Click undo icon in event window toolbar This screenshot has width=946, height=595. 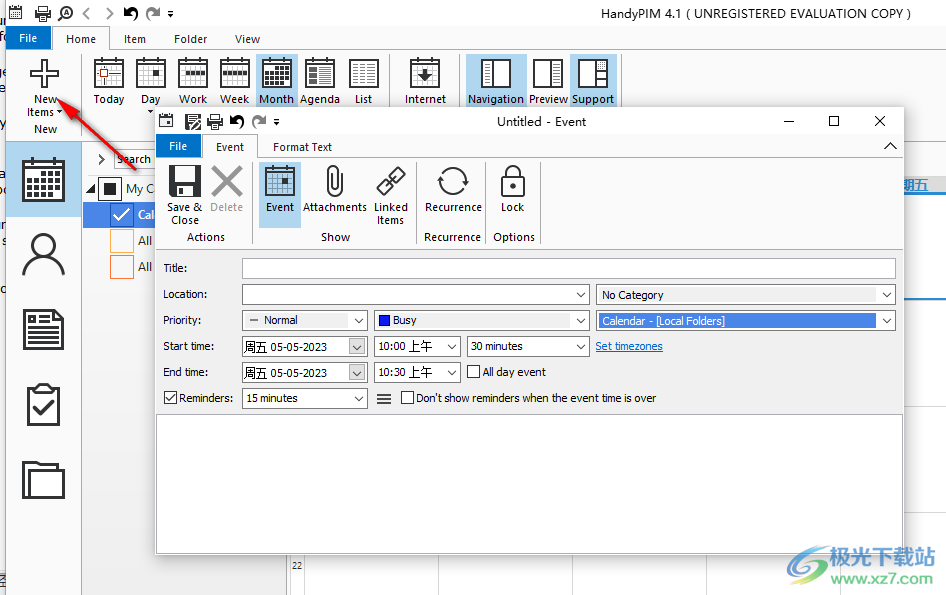(236, 121)
